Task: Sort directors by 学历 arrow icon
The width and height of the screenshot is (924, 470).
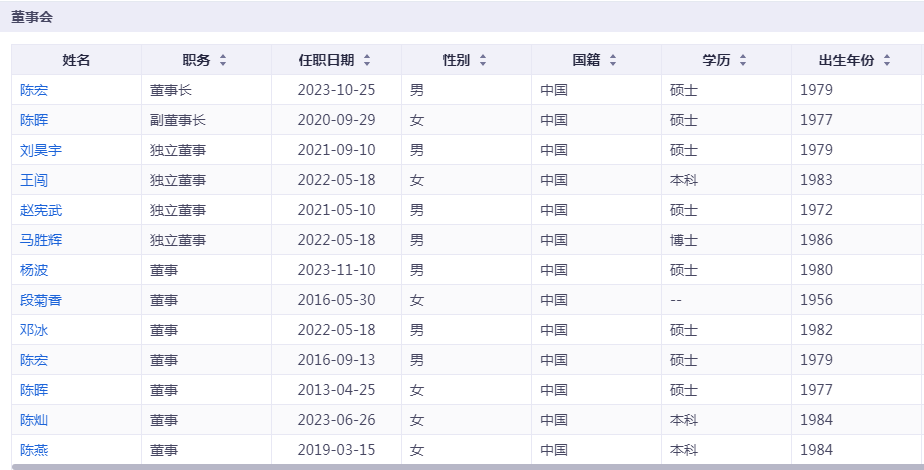Action: click(x=743, y=60)
